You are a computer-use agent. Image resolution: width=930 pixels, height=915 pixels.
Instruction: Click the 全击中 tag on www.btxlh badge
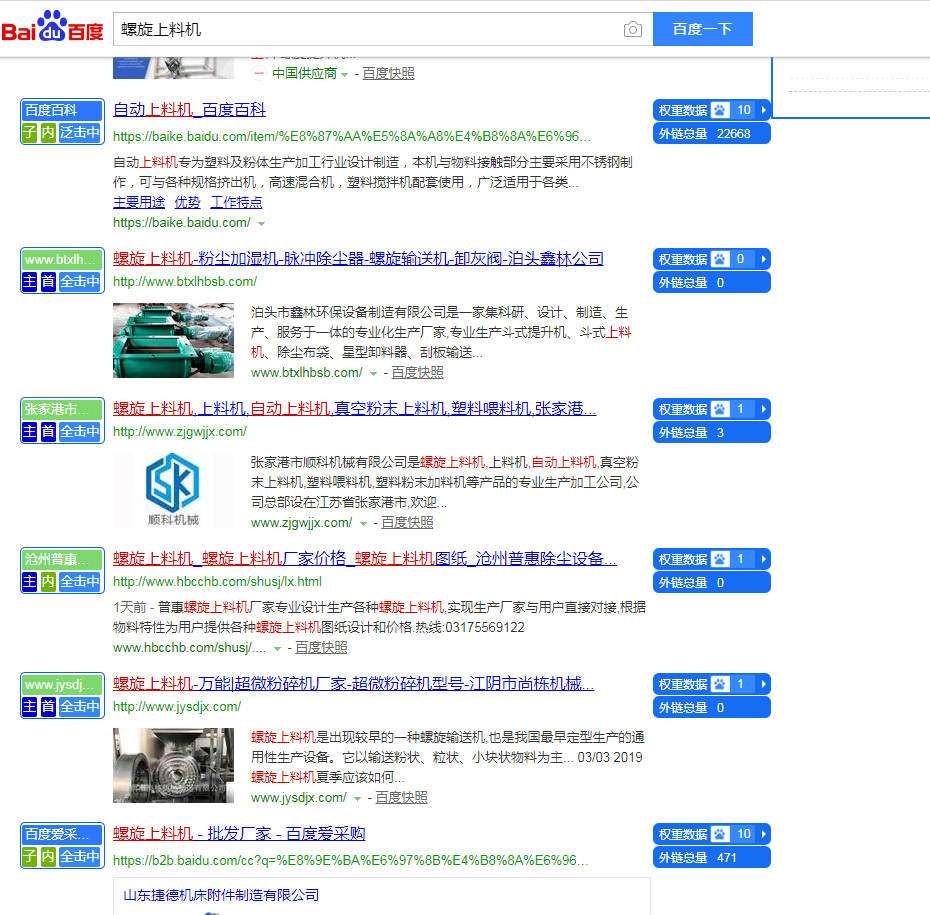79,281
